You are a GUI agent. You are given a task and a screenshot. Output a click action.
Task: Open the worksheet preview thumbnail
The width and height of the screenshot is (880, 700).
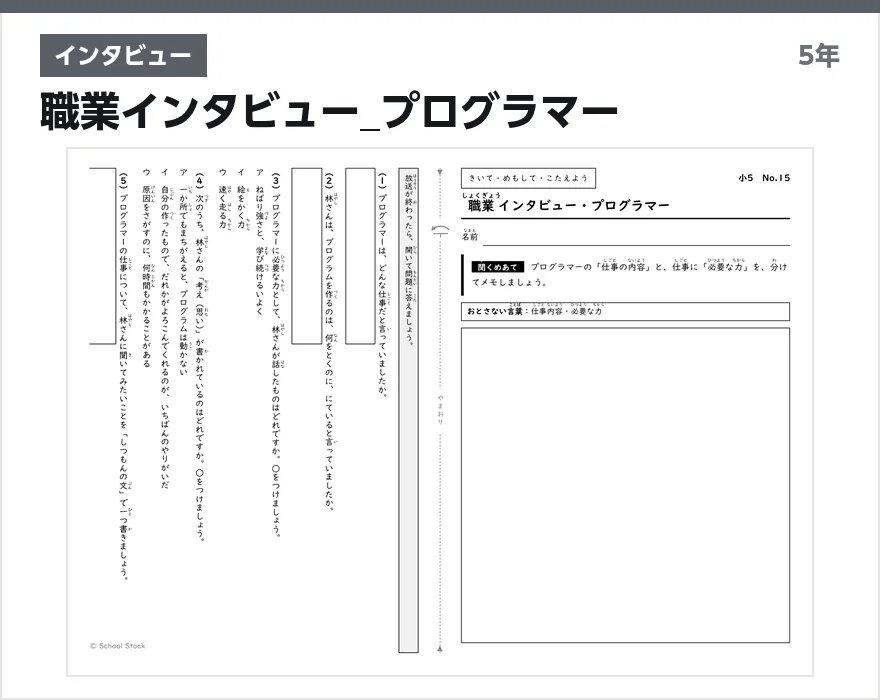[439, 412]
